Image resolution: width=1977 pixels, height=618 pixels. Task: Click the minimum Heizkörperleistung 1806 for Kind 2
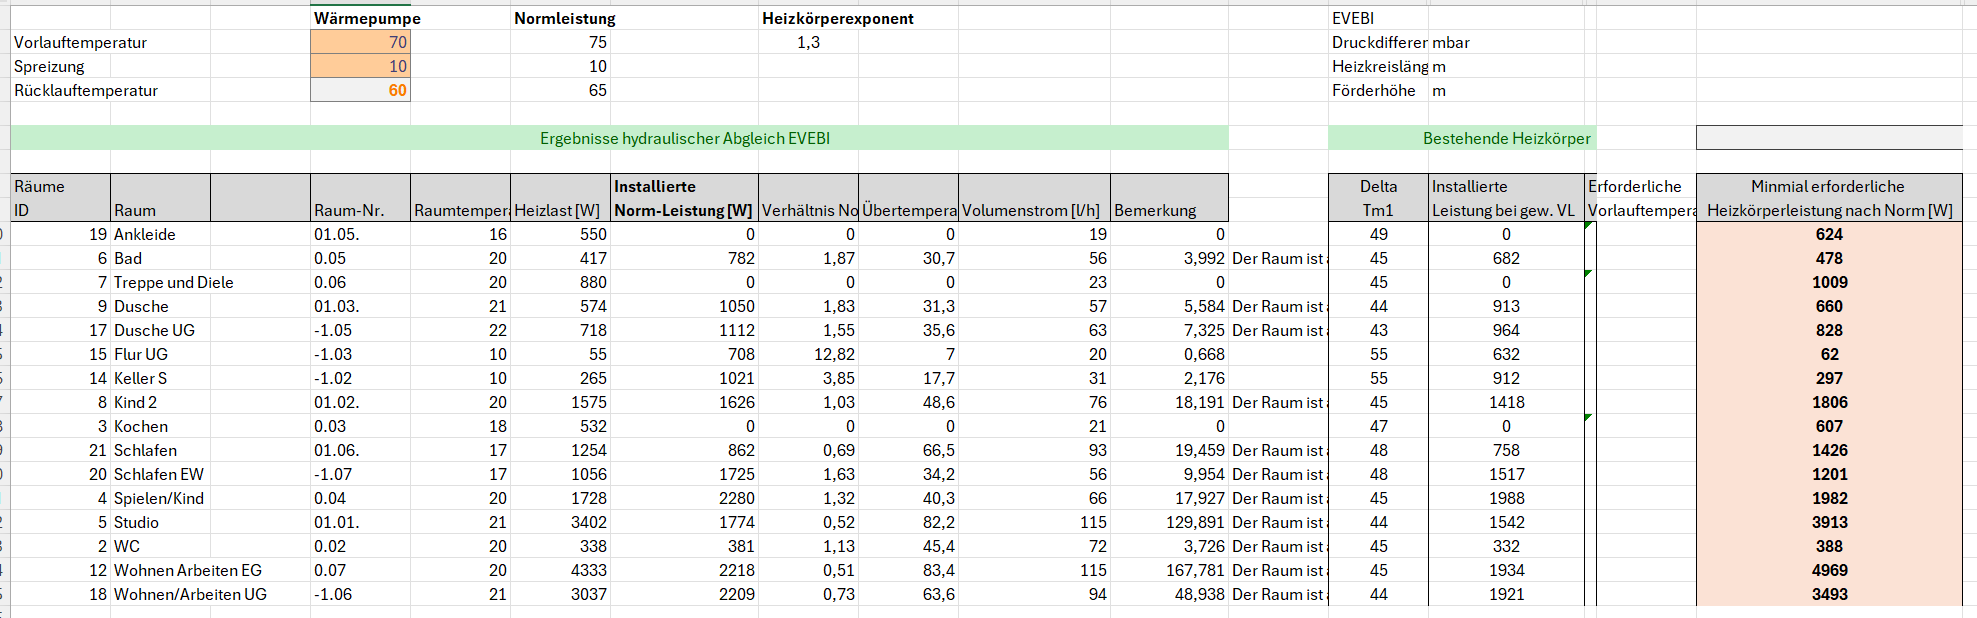[x=1829, y=402]
